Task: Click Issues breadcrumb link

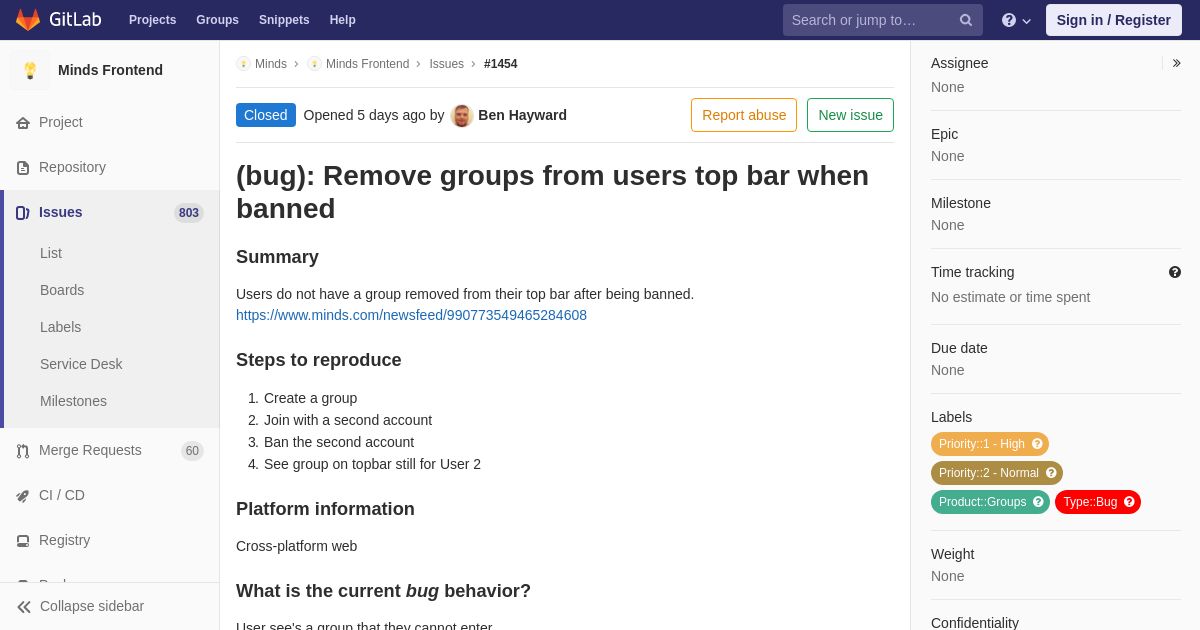Action: pos(446,64)
